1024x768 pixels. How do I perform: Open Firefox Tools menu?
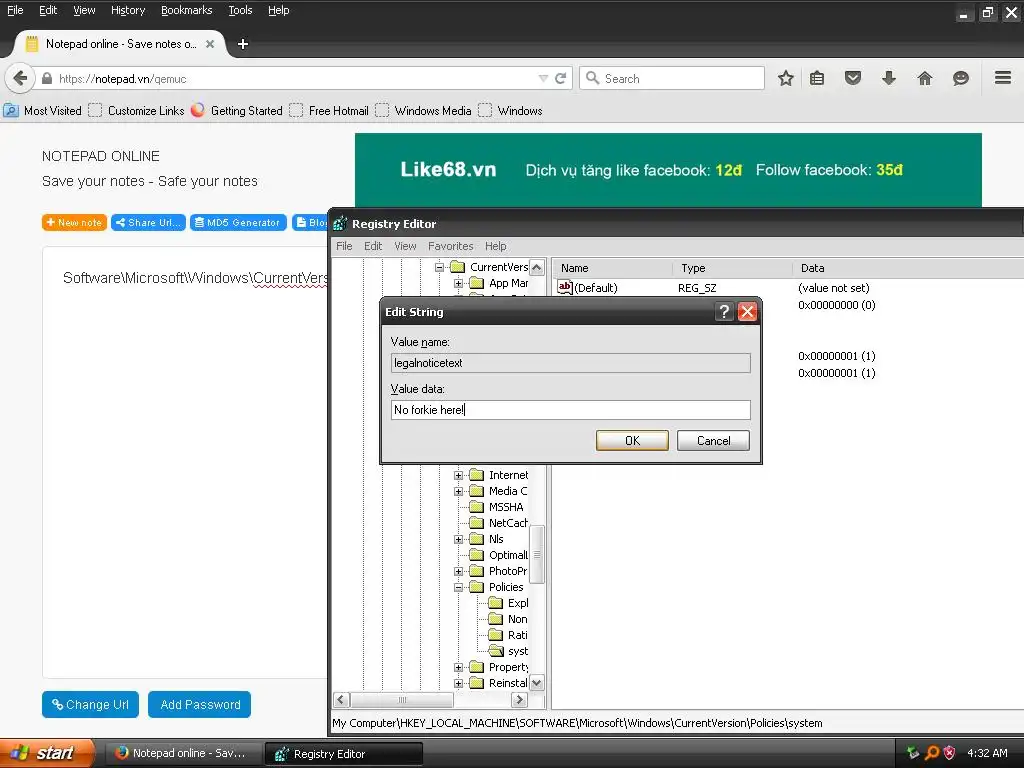(240, 10)
